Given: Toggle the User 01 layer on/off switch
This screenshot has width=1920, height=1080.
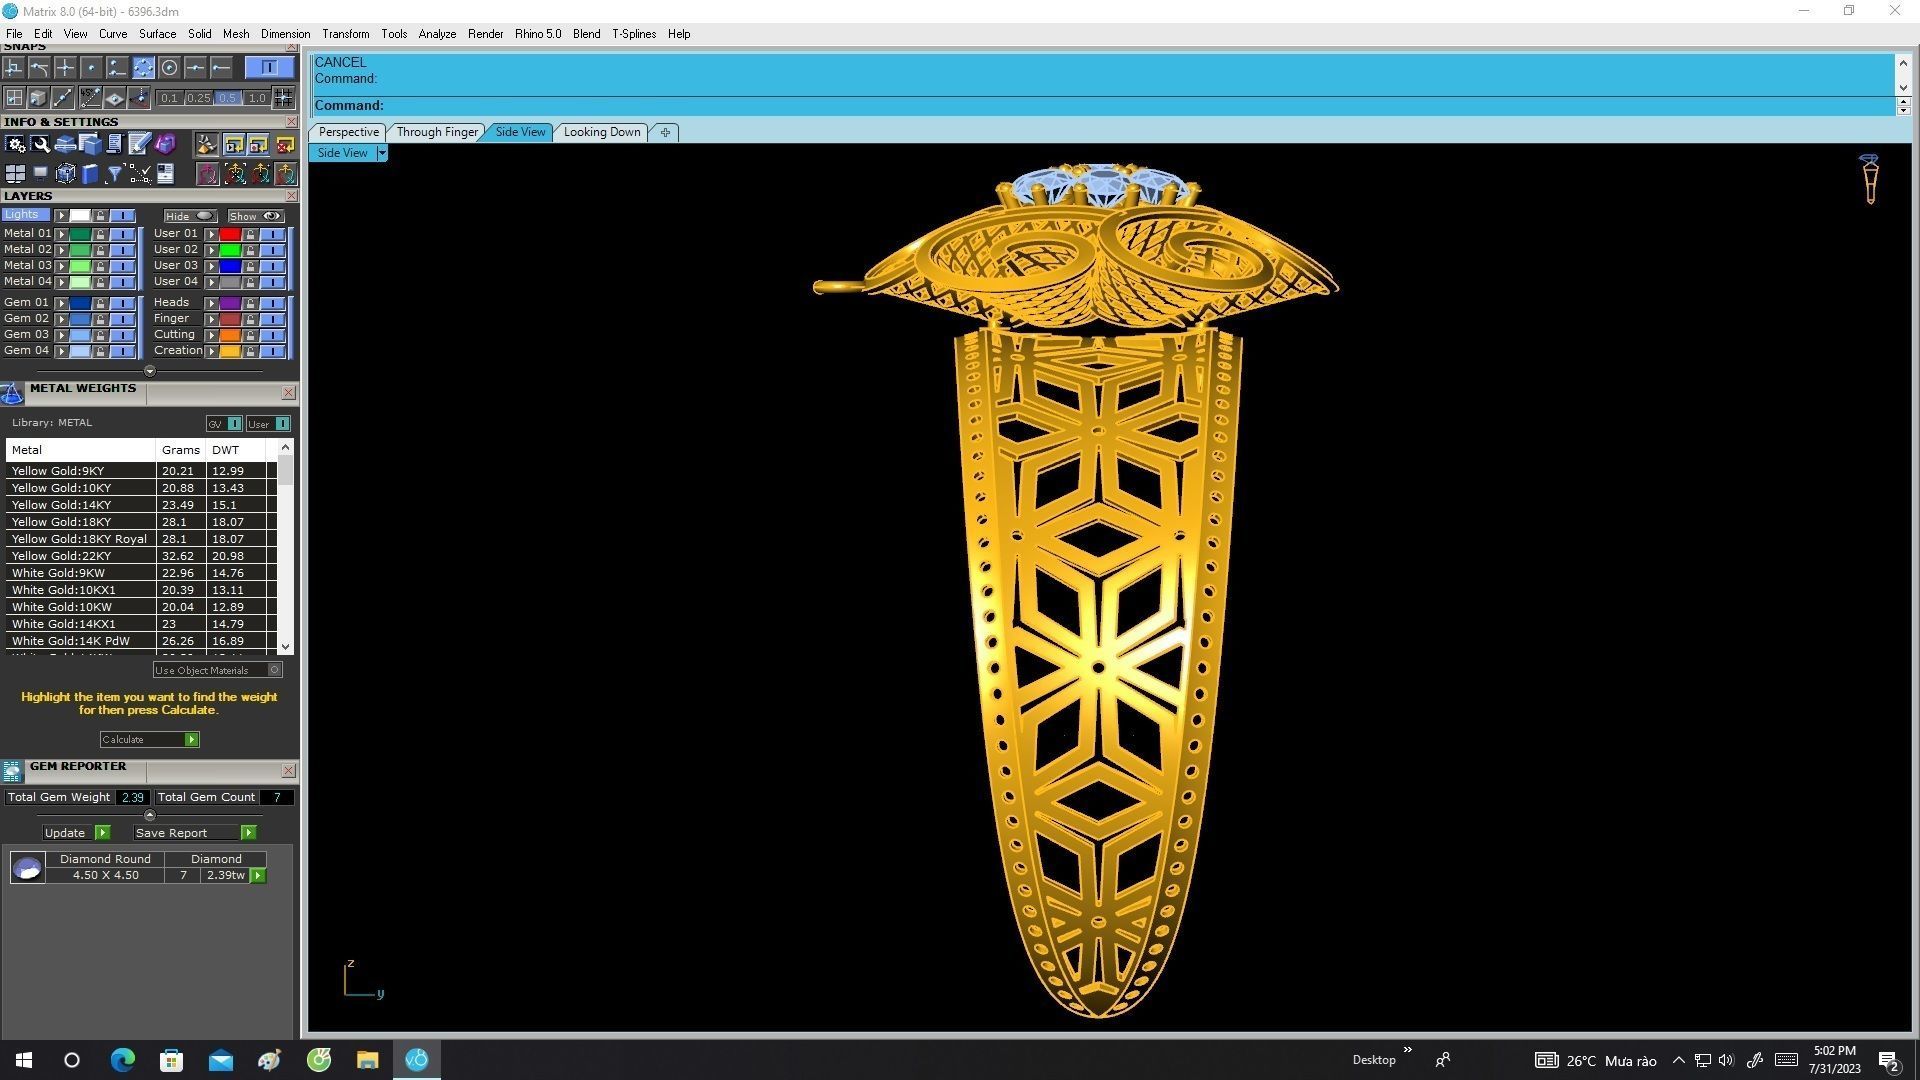Looking at the screenshot, I should tap(272, 234).
